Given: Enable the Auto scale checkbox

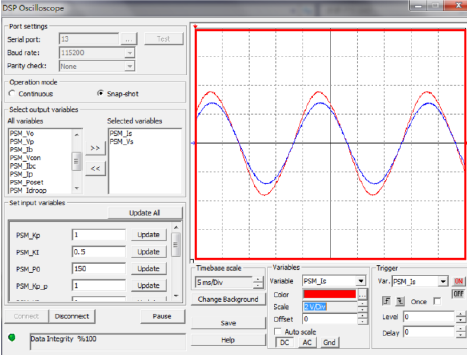Looking at the screenshot, I should (277, 331).
